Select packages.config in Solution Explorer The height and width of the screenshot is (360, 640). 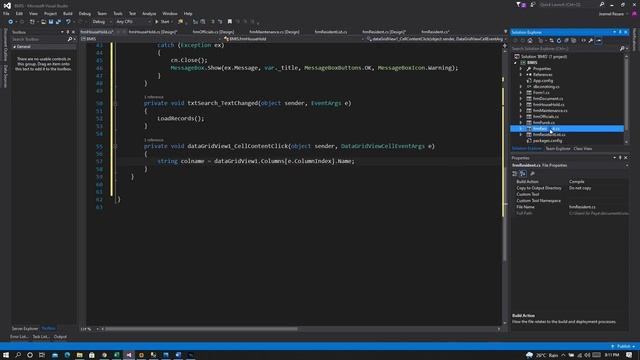pyautogui.click(x=547, y=141)
